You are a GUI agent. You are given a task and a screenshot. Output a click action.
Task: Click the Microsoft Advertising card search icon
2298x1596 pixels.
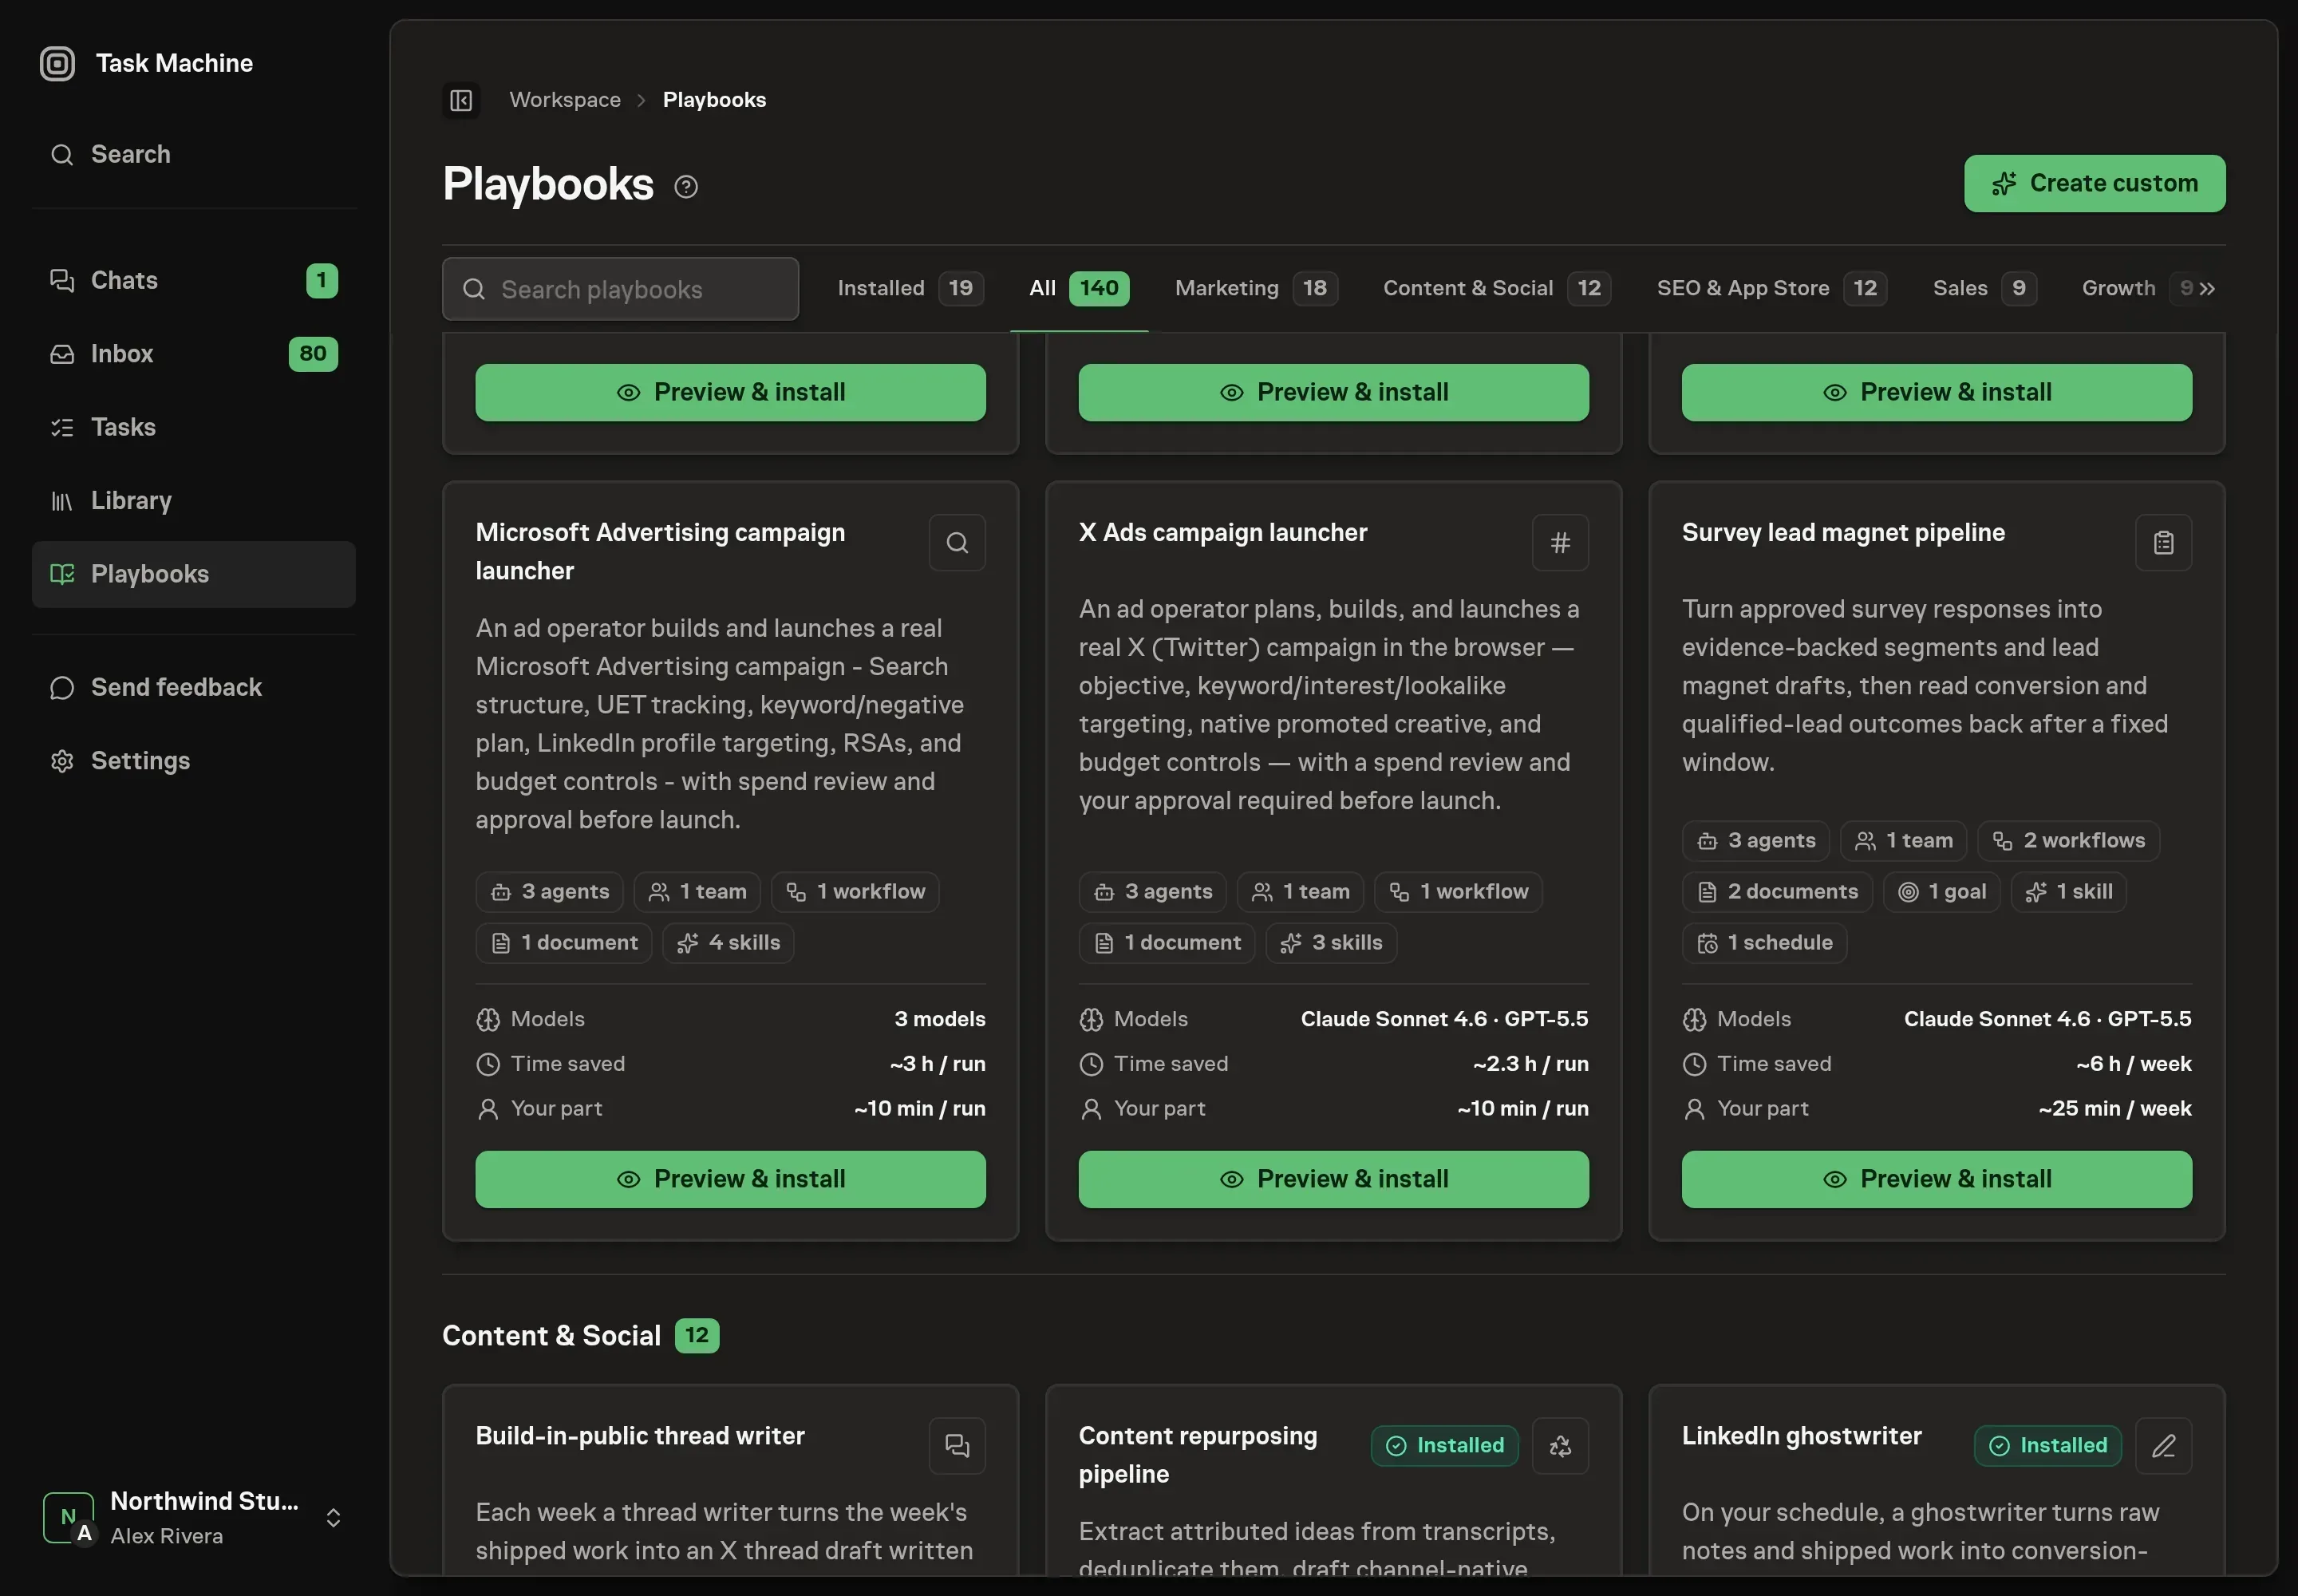(x=957, y=543)
